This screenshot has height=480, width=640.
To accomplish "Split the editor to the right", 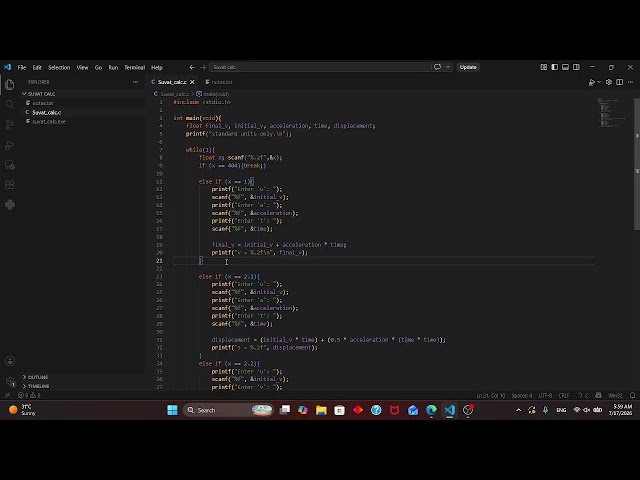I will pos(620,82).
